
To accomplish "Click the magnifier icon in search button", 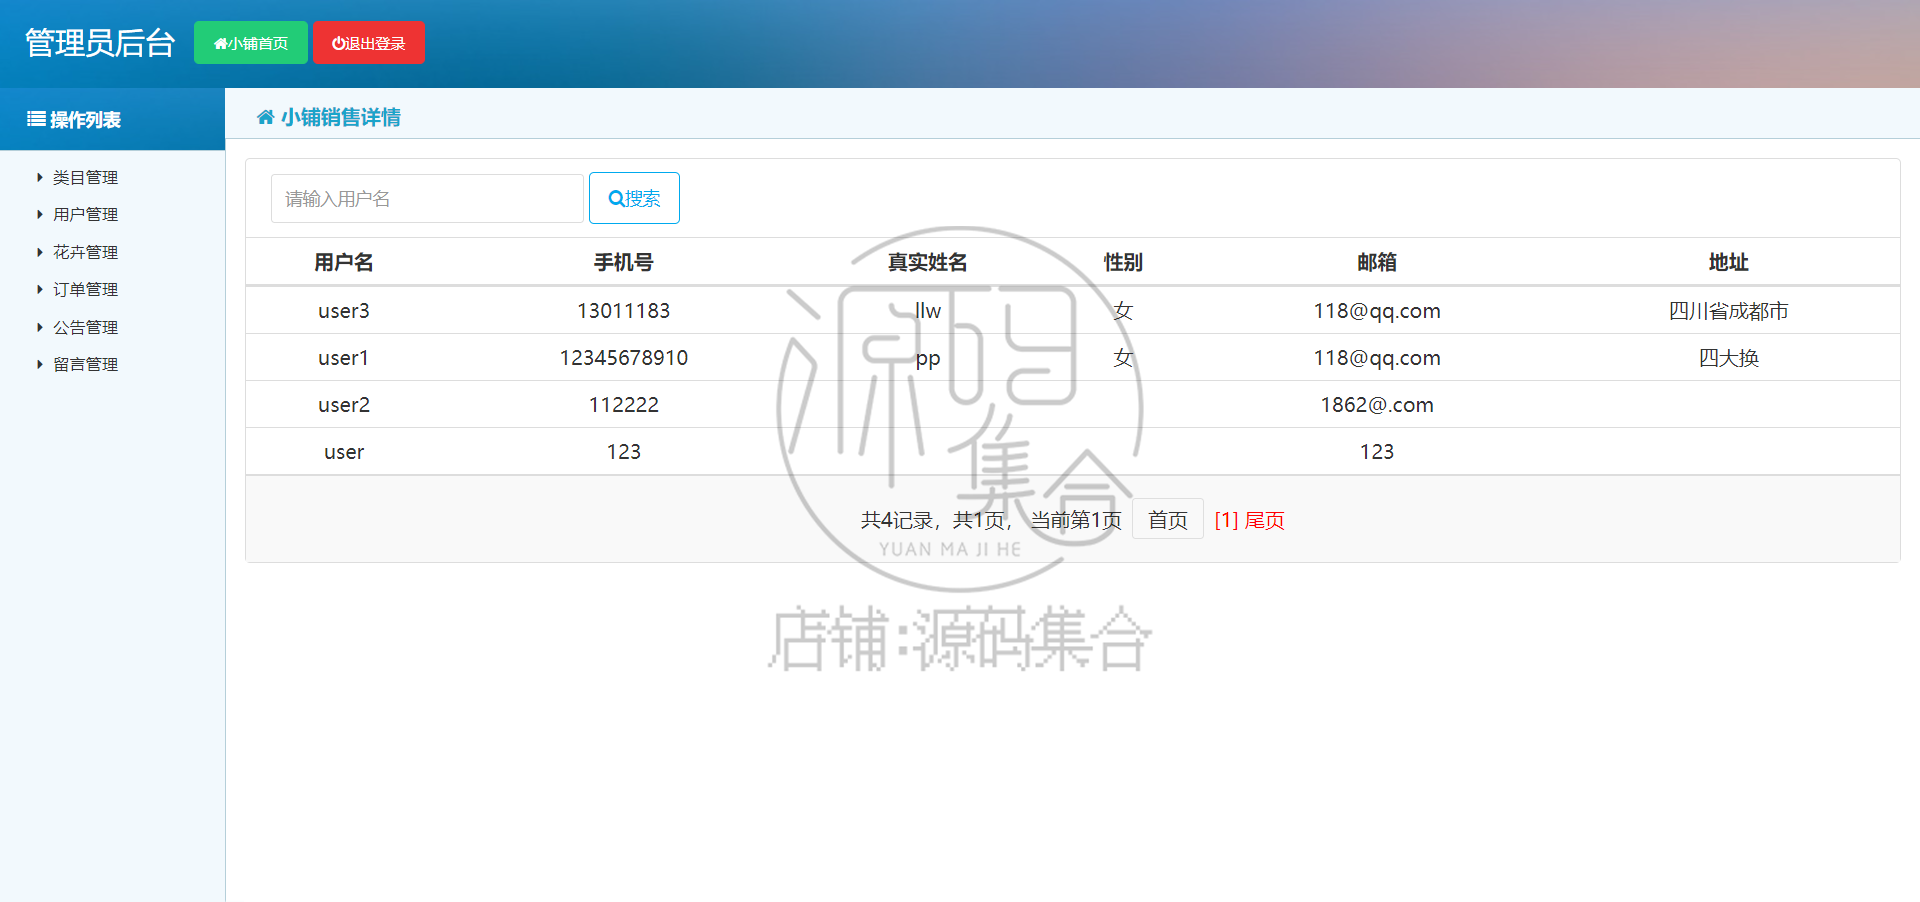I will [x=616, y=199].
